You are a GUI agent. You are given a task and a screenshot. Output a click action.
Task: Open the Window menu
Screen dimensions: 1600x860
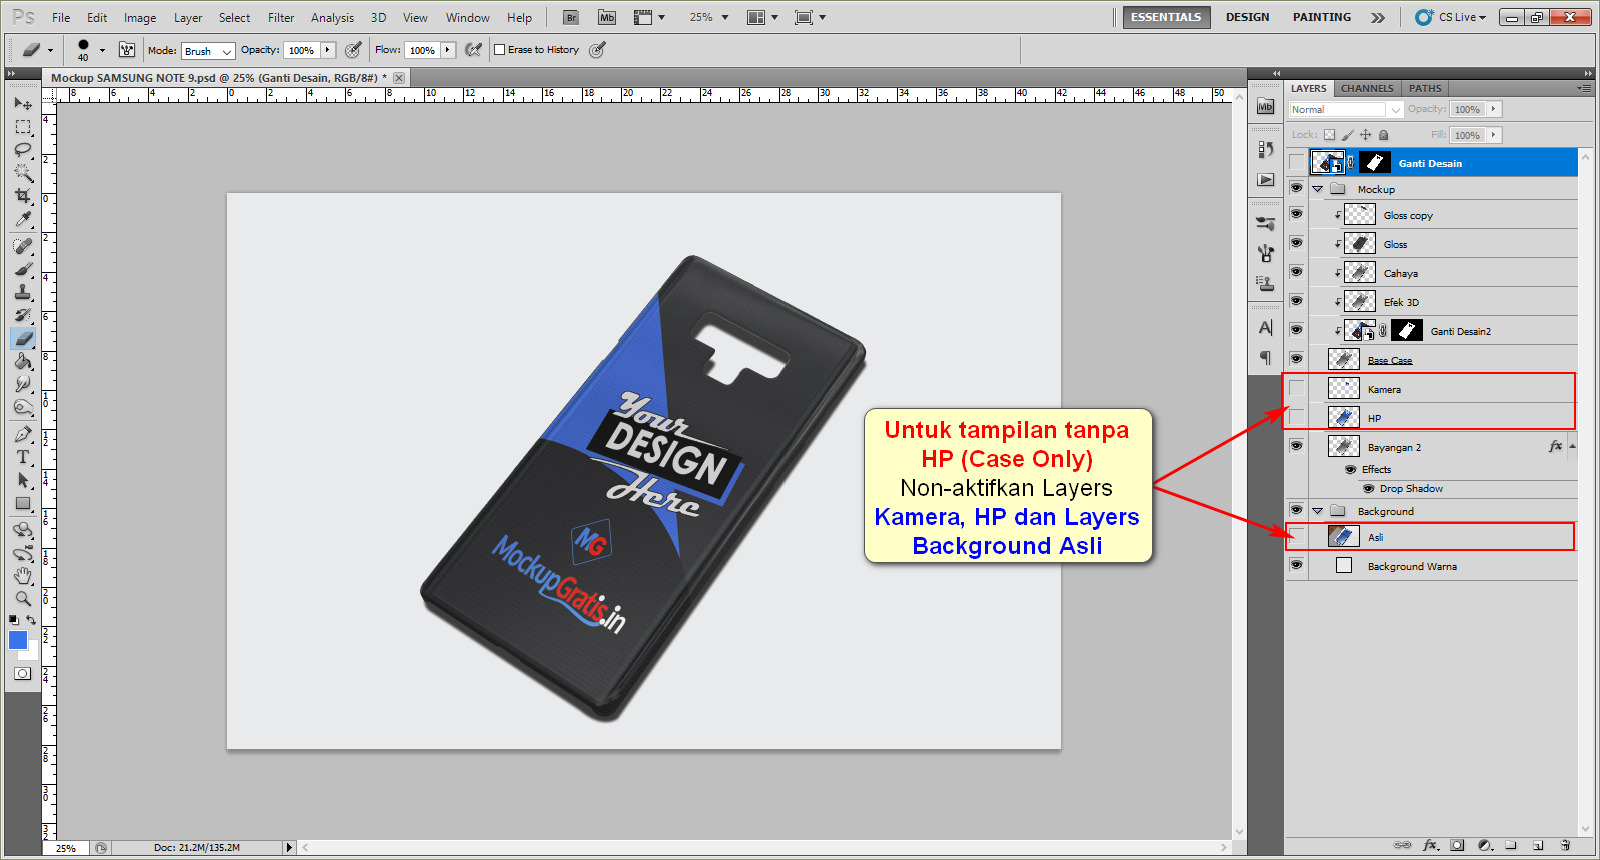tap(467, 18)
